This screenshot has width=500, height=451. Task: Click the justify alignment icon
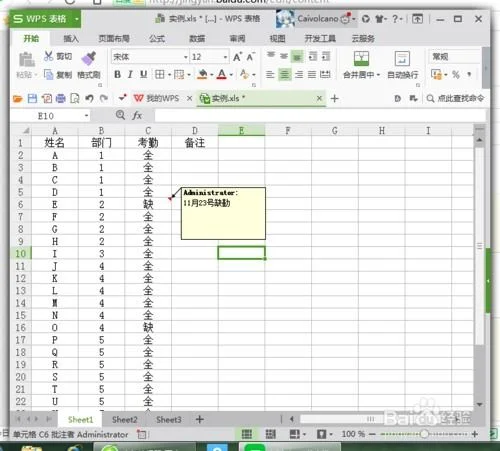(x=312, y=74)
